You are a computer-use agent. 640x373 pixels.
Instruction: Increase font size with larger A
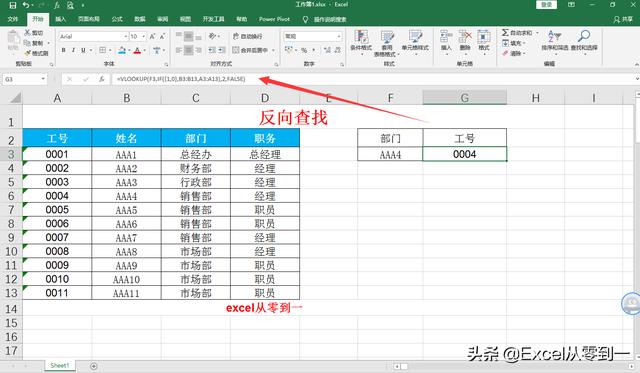152,36
